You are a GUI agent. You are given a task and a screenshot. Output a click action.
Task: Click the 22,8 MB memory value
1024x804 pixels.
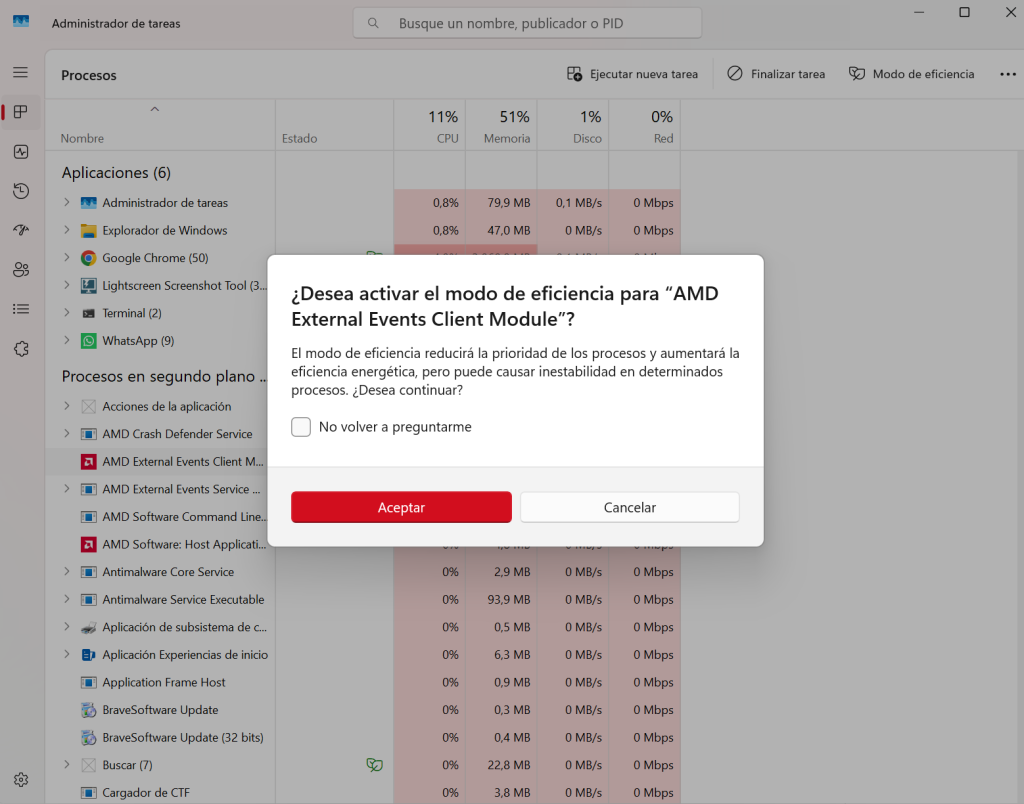coord(509,765)
